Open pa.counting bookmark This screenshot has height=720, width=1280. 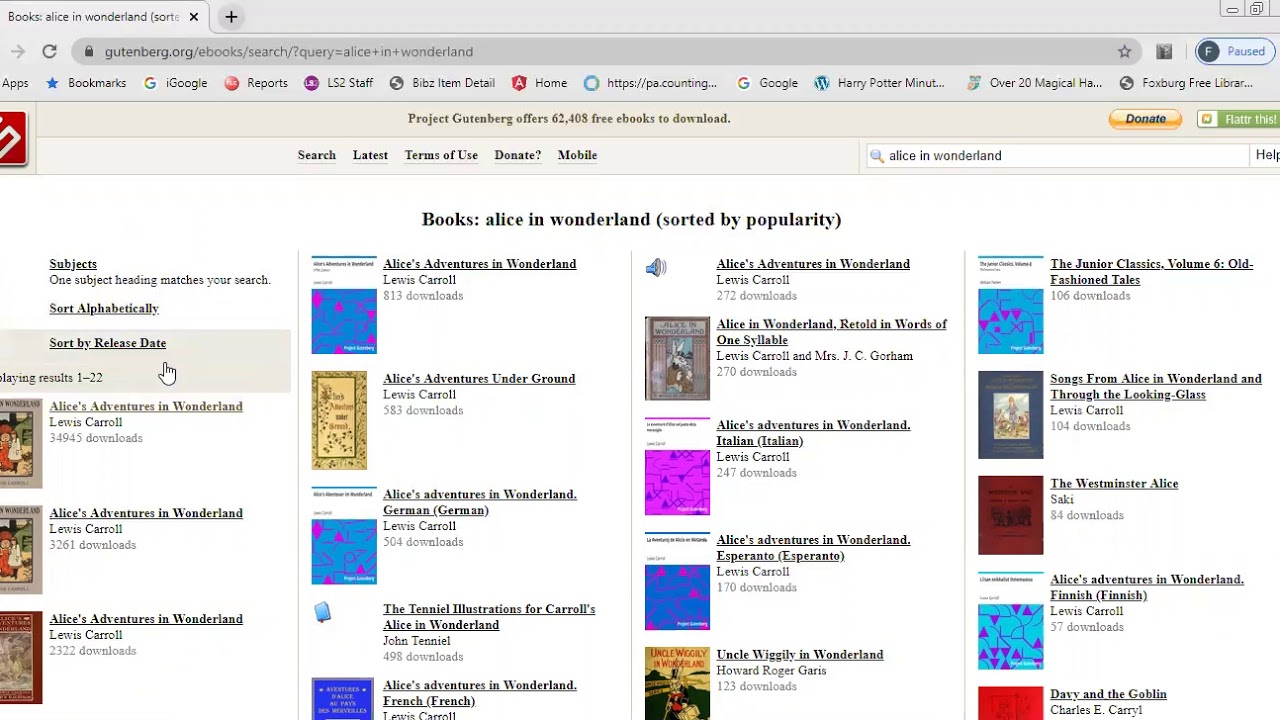(x=651, y=83)
